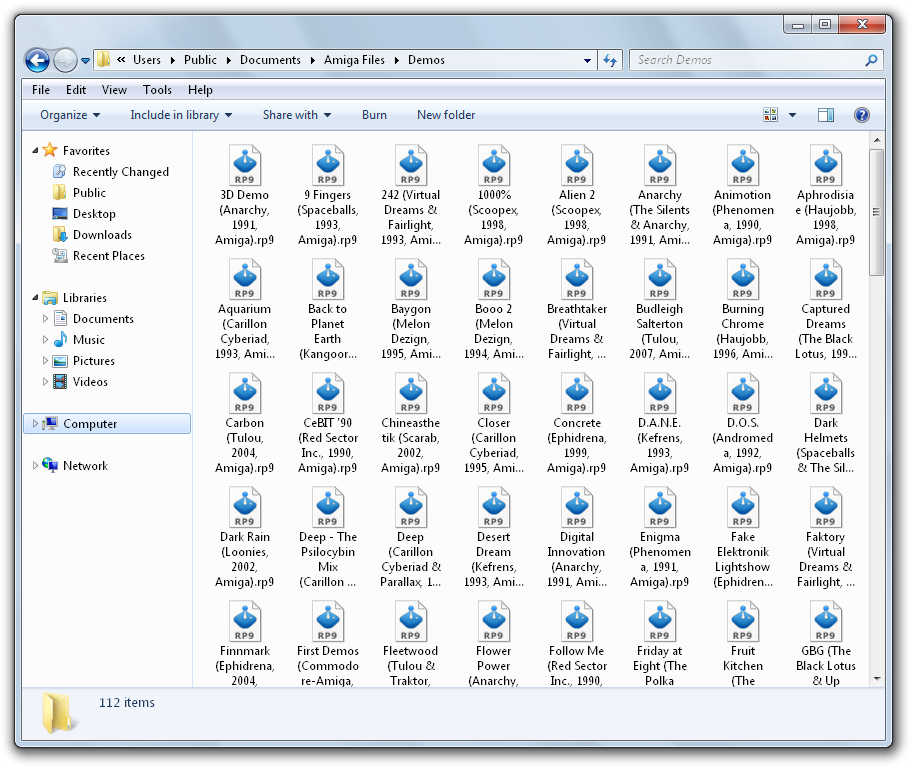This screenshot has height=766, width=911.
Task: Navigate to Public in the address breadcrumb
Action: tap(200, 60)
